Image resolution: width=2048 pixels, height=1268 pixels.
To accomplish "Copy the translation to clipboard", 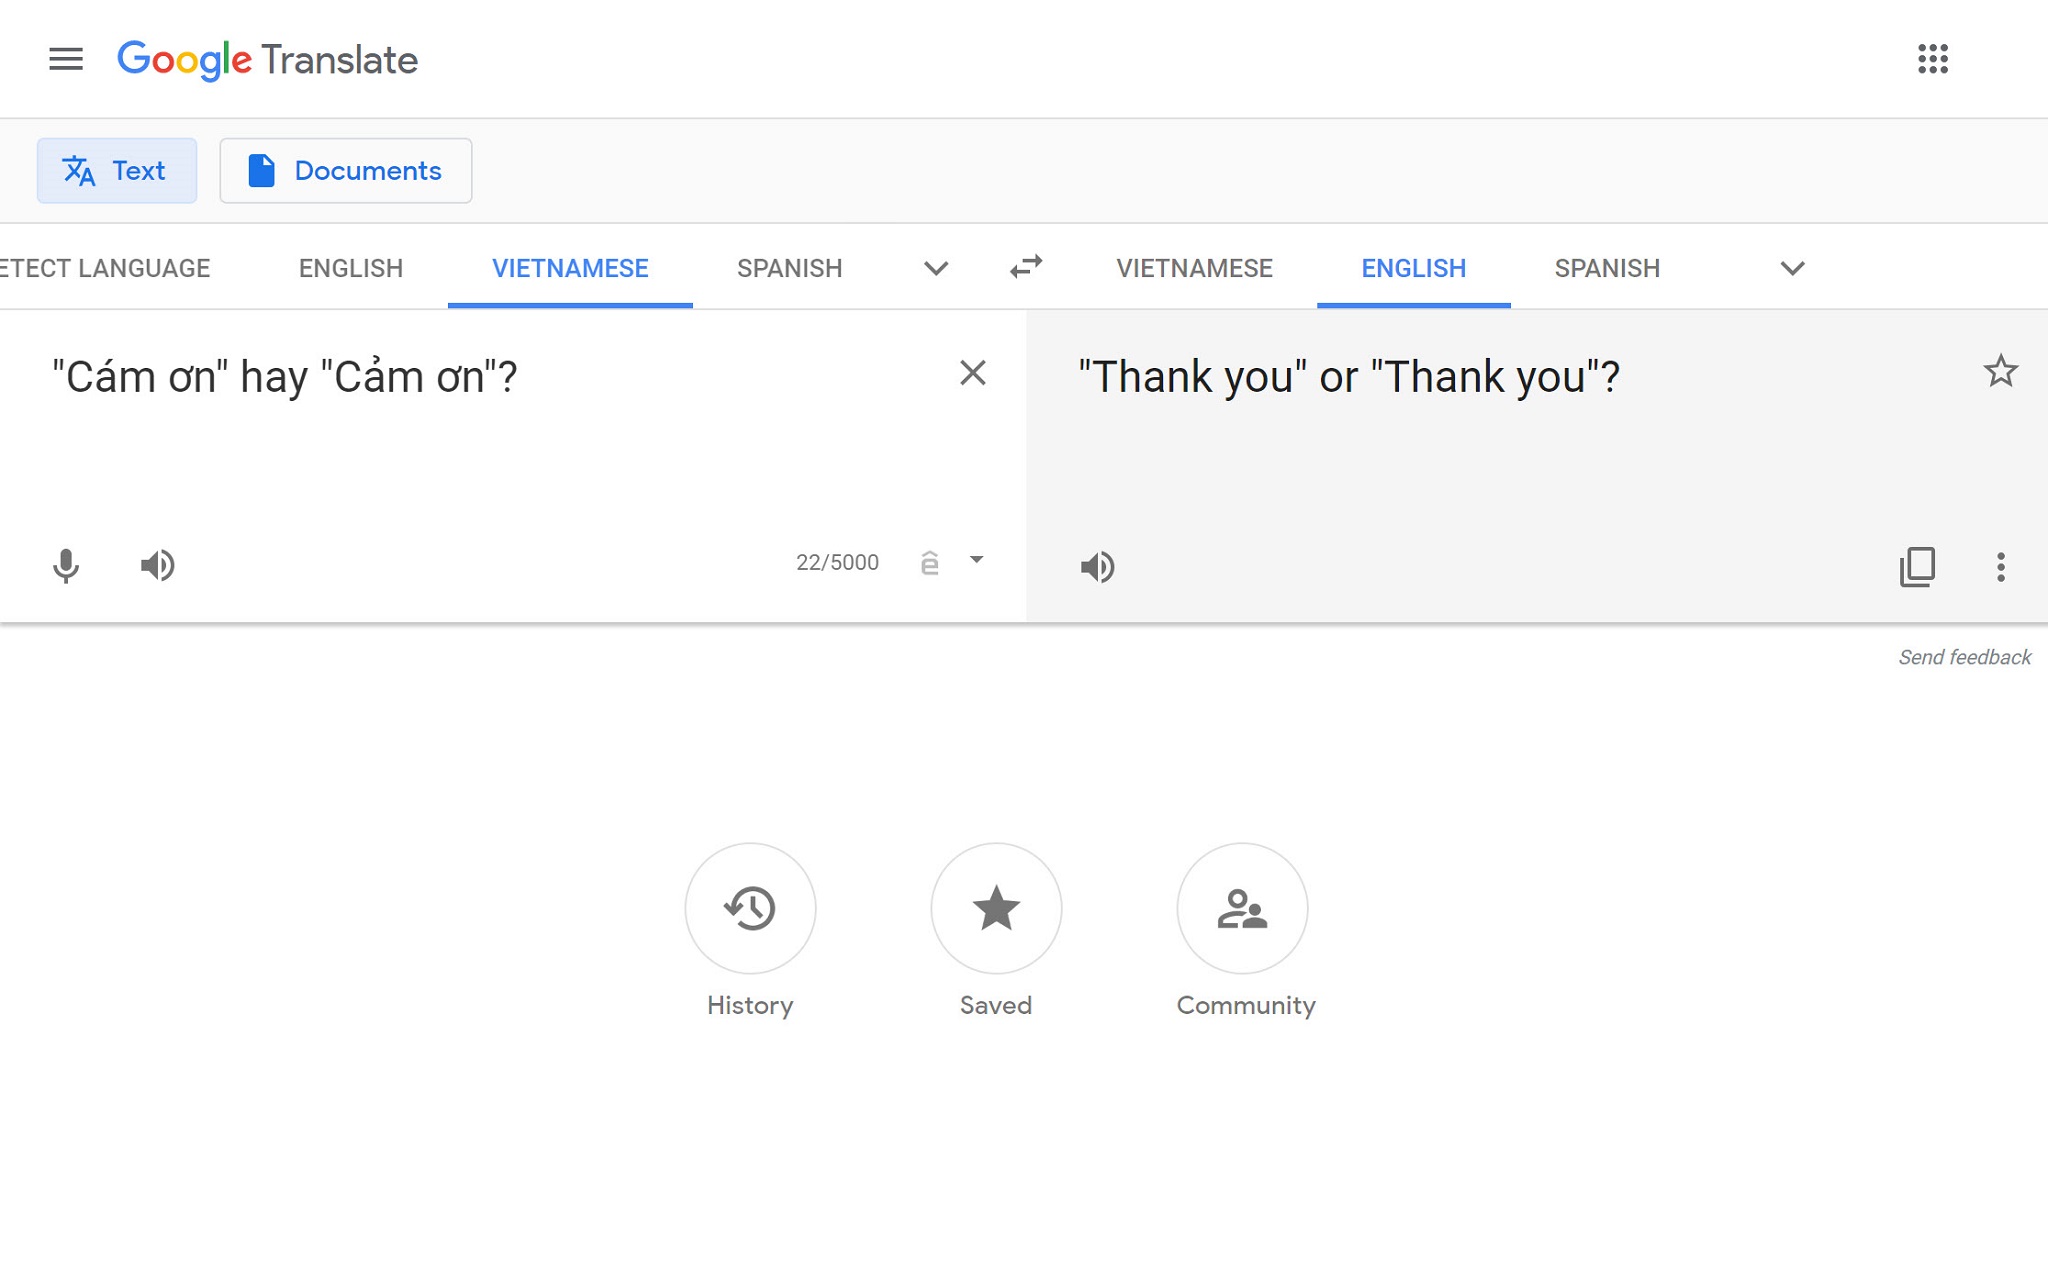I will point(1917,567).
